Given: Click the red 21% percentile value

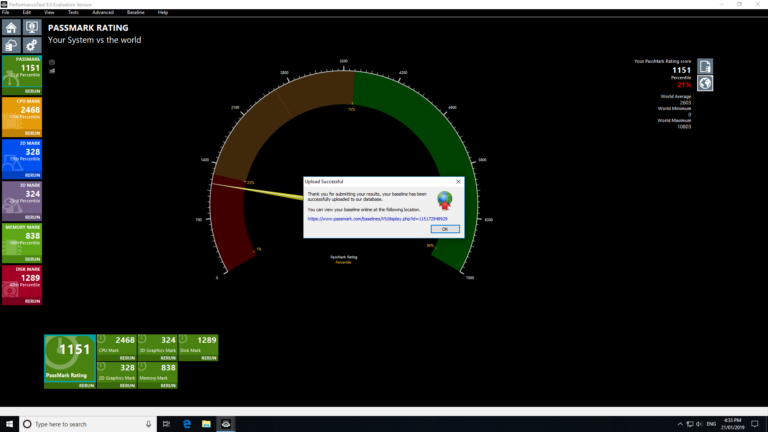Looking at the screenshot, I should (684, 85).
